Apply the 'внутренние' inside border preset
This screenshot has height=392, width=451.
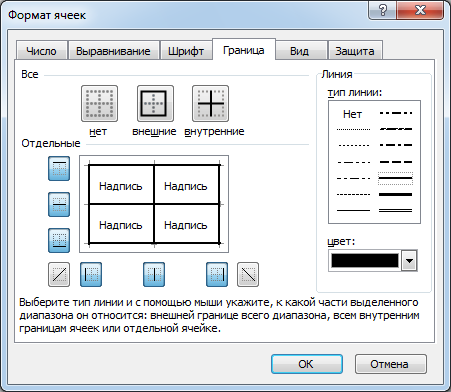pos(210,103)
